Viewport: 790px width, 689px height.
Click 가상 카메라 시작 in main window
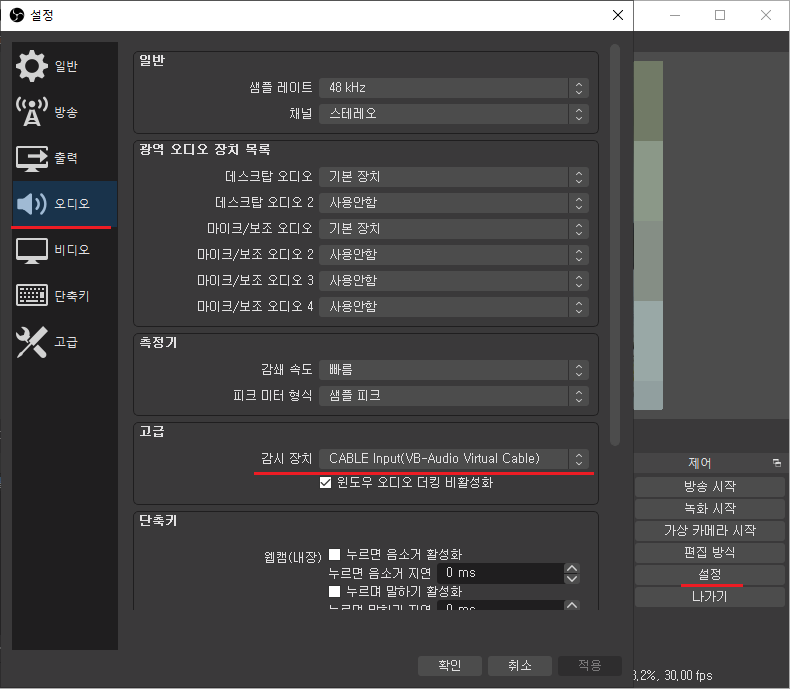pos(710,531)
